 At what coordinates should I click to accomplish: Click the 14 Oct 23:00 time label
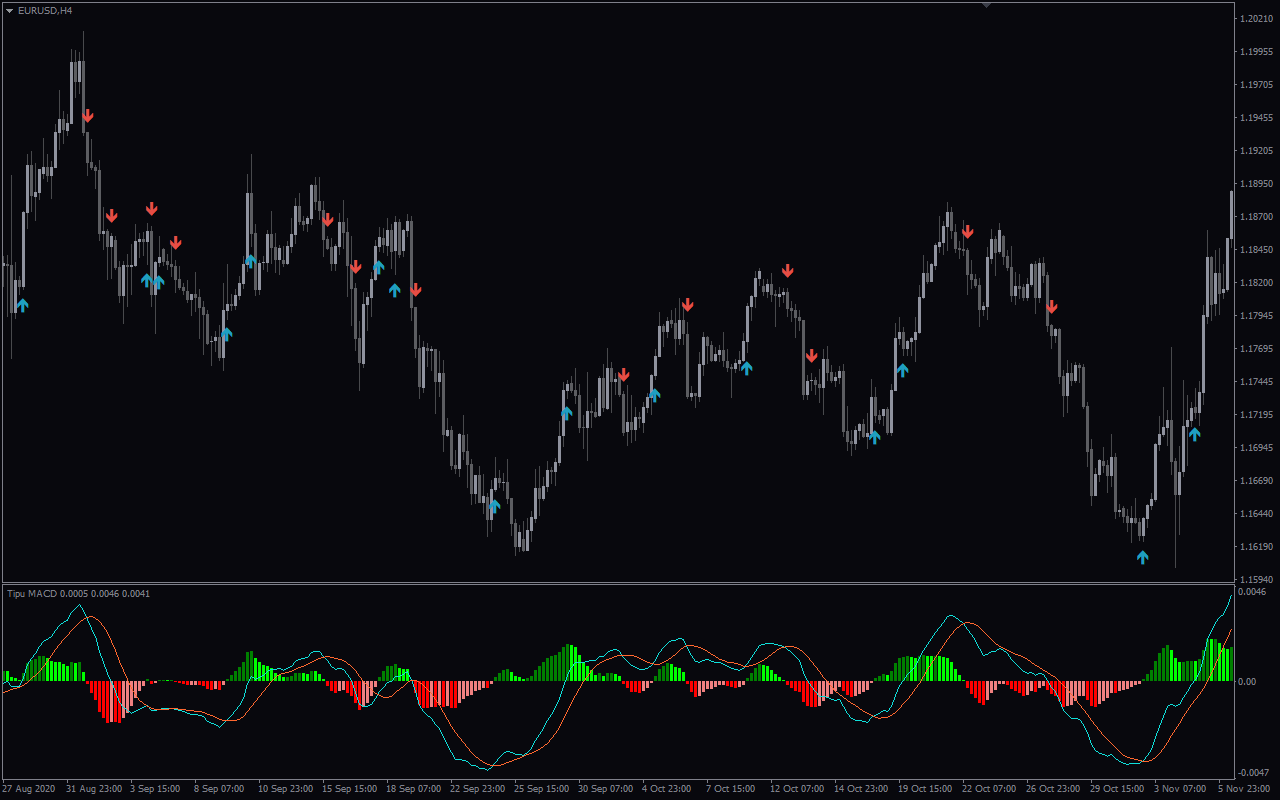pos(862,789)
